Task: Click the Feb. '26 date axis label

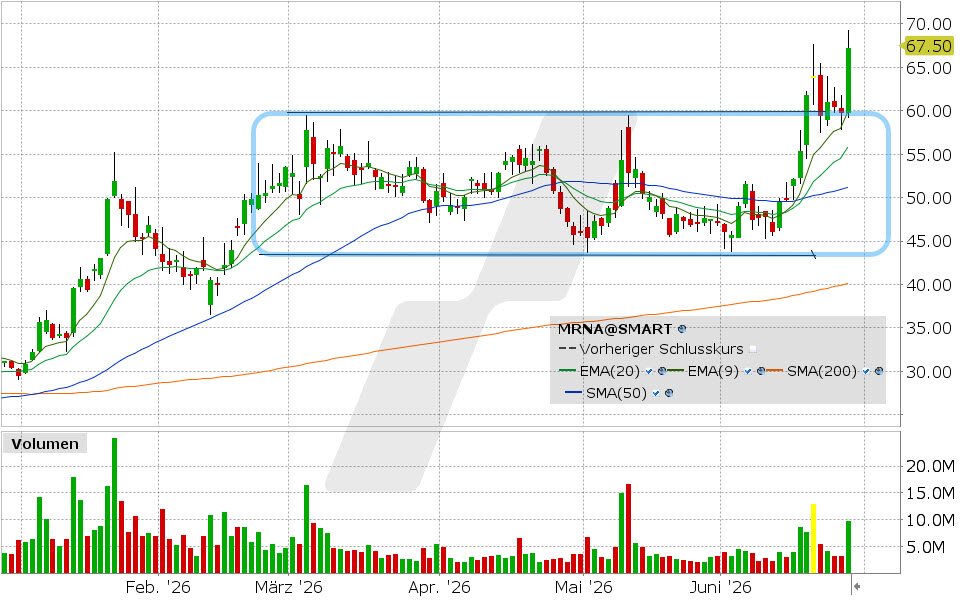Action: (158, 587)
